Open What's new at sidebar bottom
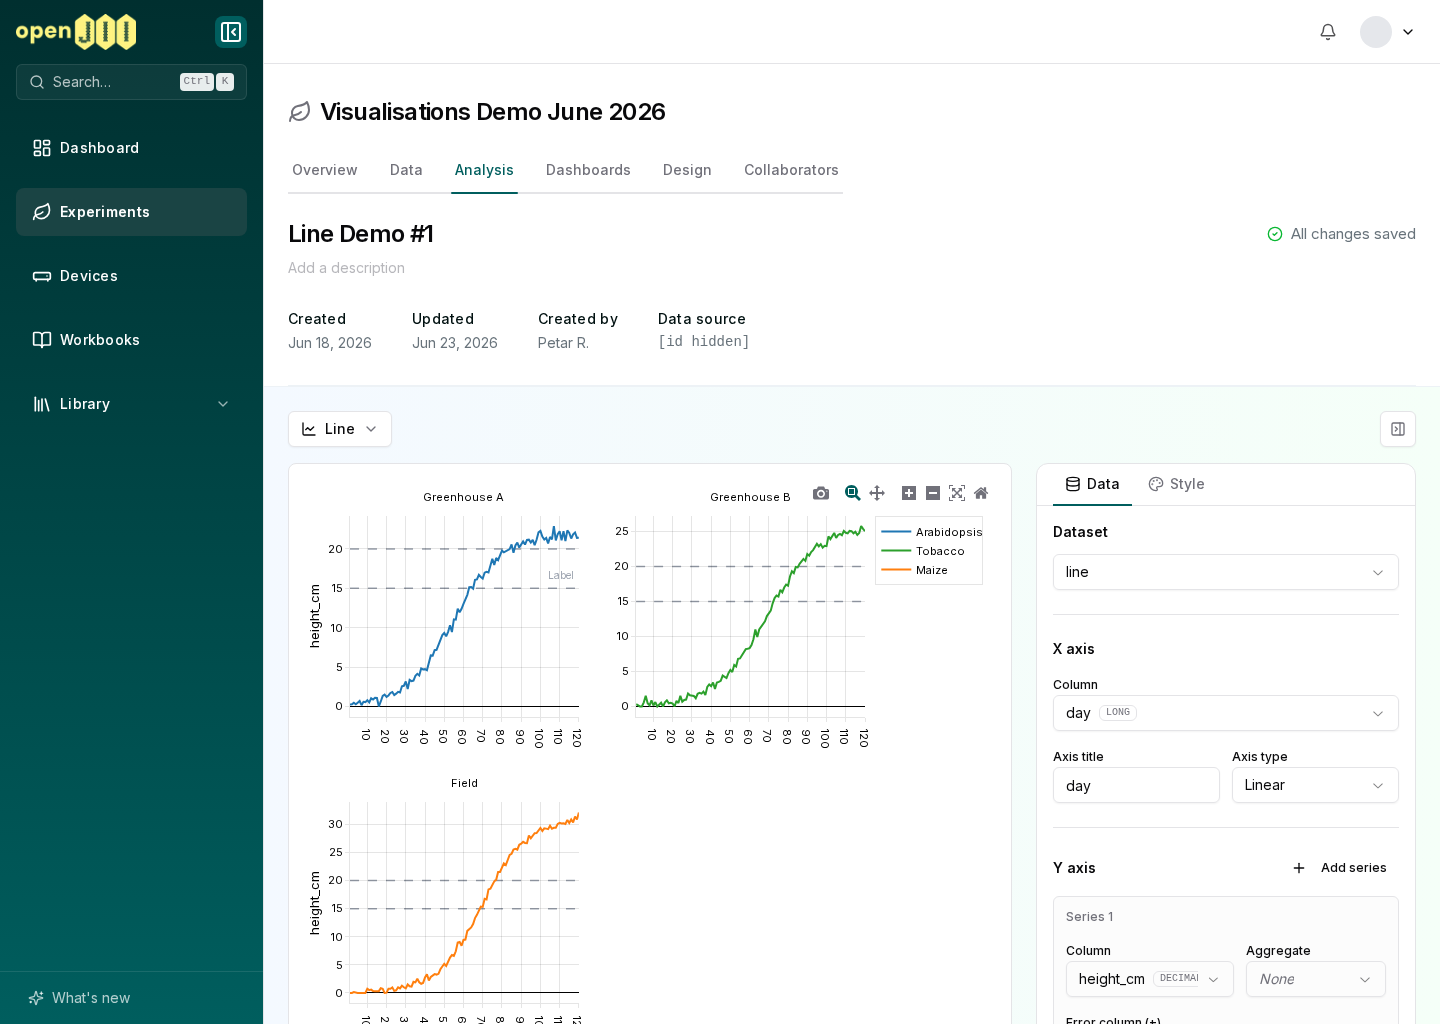The height and width of the screenshot is (1024, 1440). pos(80,998)
